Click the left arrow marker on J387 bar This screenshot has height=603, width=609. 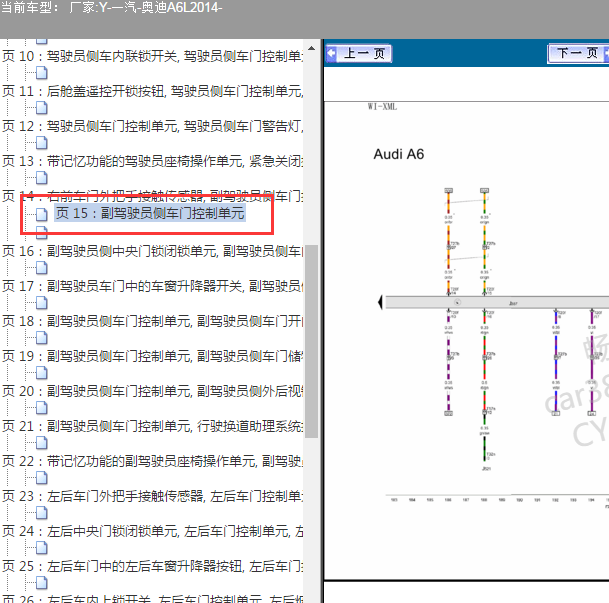pyautogui.click(x=381, y=302)
